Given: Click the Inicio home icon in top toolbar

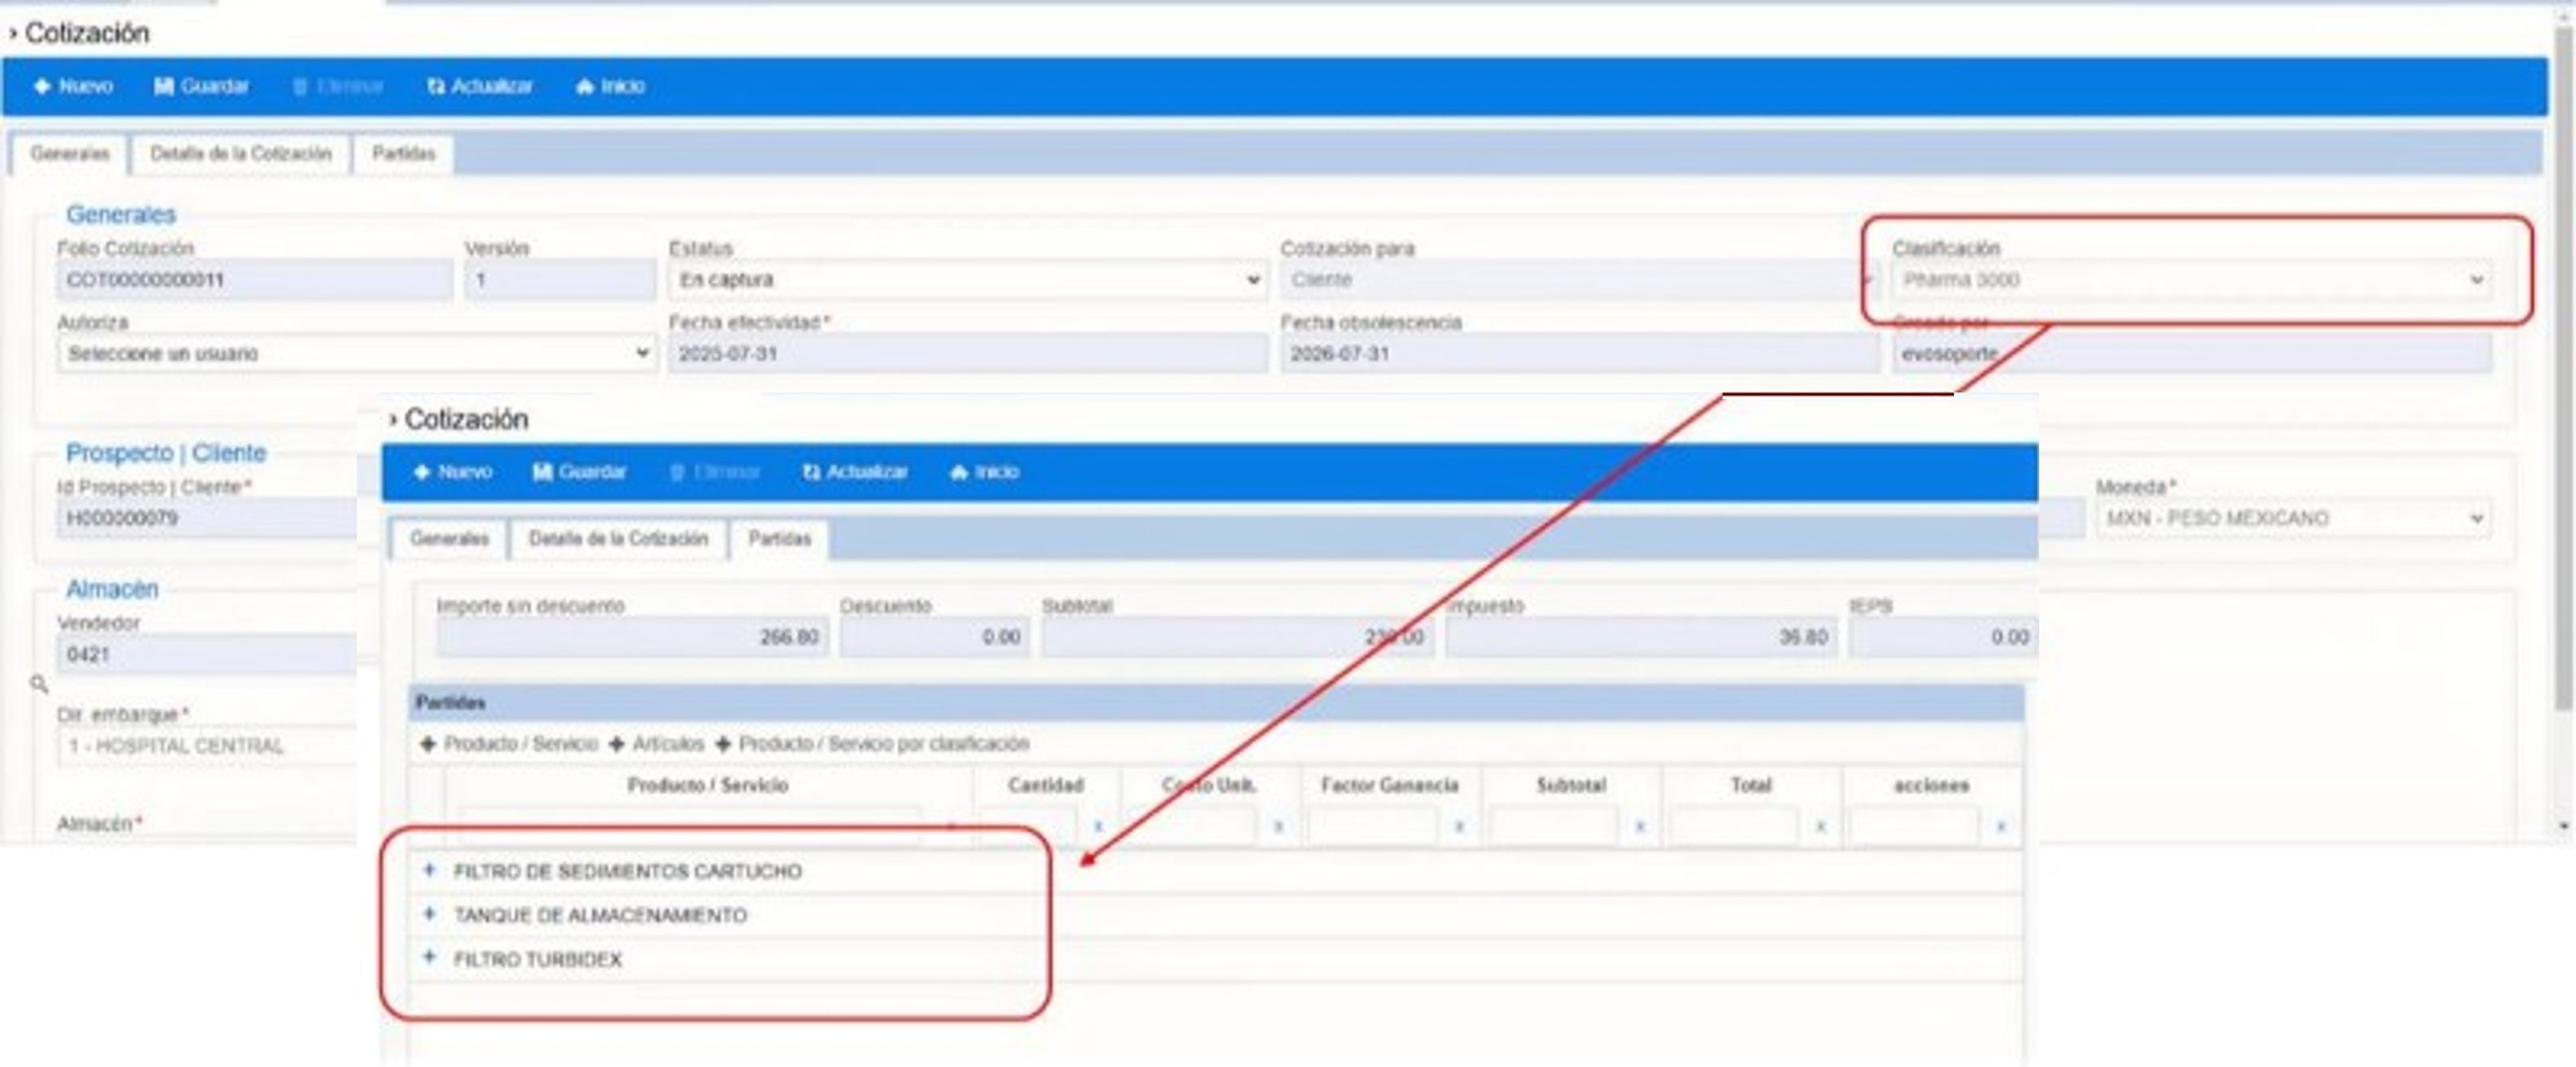Looking at the screenshot, I should tap(585, 86).
